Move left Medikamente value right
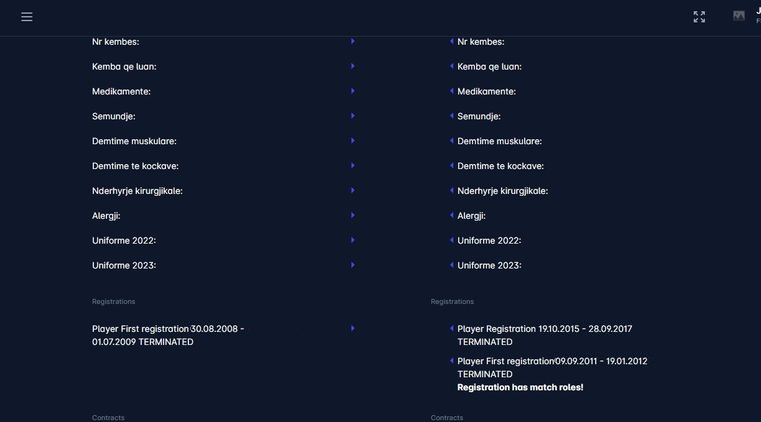This screenshot has width=761, height=422. click(x=353, y=91)
